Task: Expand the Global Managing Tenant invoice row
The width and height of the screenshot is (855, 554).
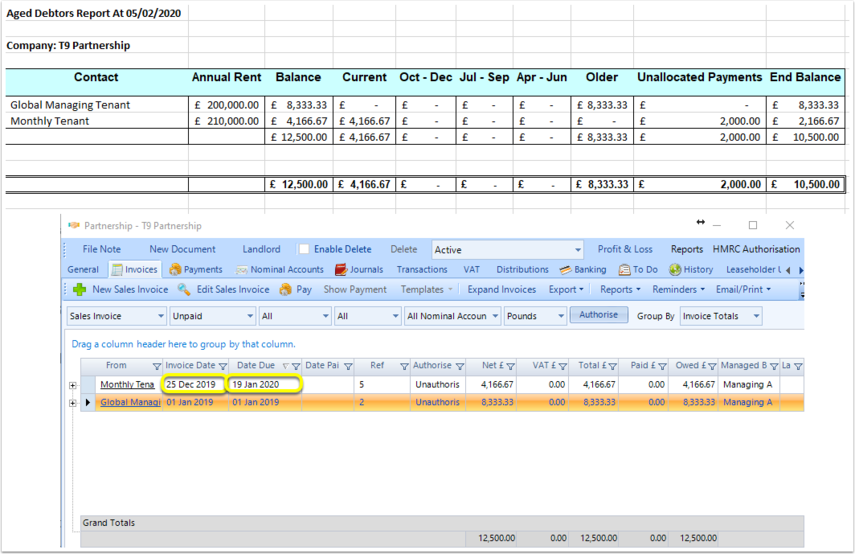Action: click(73, 403)
